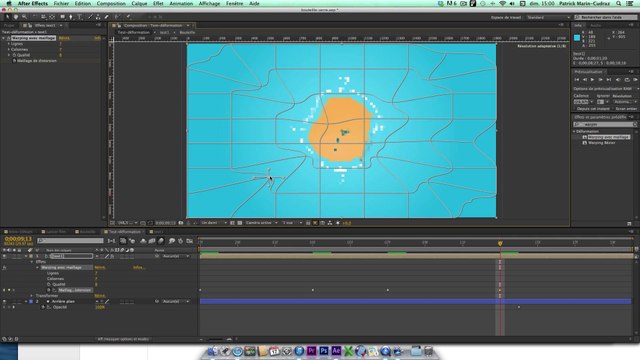640x360 pixels.
Task: Click the Frame Blending enable icon in timeline
Action: (152, 241)
